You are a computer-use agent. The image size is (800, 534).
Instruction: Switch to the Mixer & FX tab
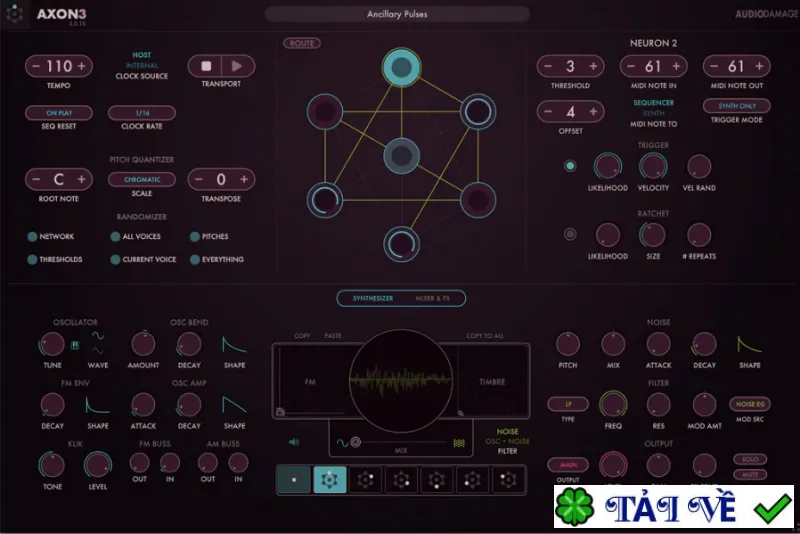[433, 298]
